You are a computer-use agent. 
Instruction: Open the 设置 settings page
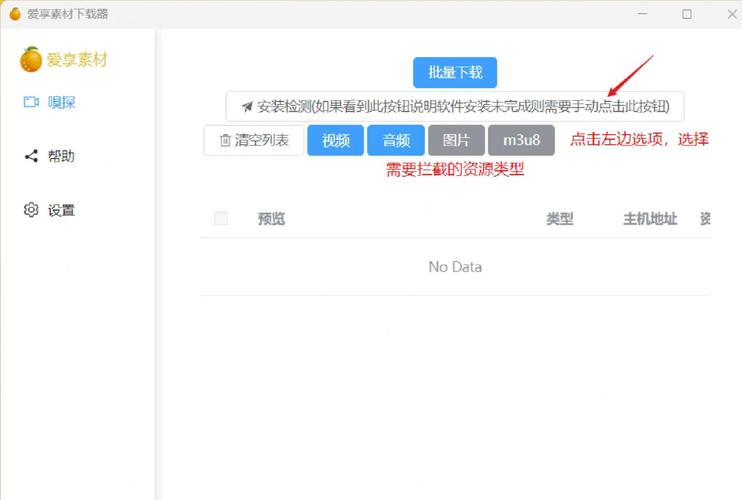[x=50, y=210]
